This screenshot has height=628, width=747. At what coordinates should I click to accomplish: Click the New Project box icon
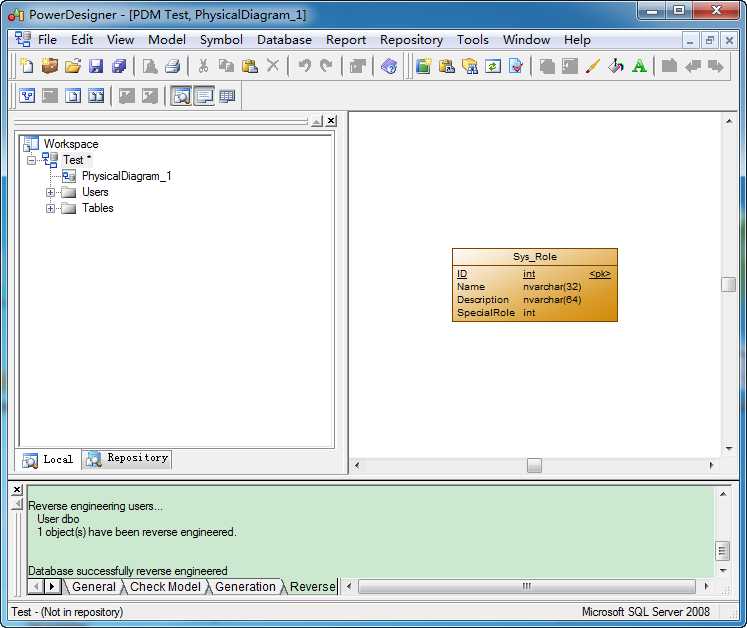50,66
